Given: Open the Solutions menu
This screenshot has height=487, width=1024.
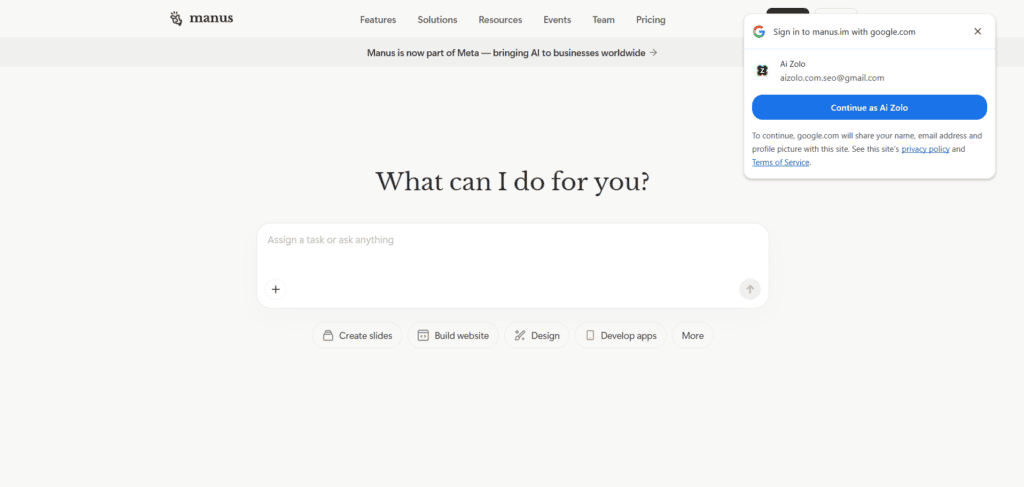Looking at the screenshot, I should point(438,20).
